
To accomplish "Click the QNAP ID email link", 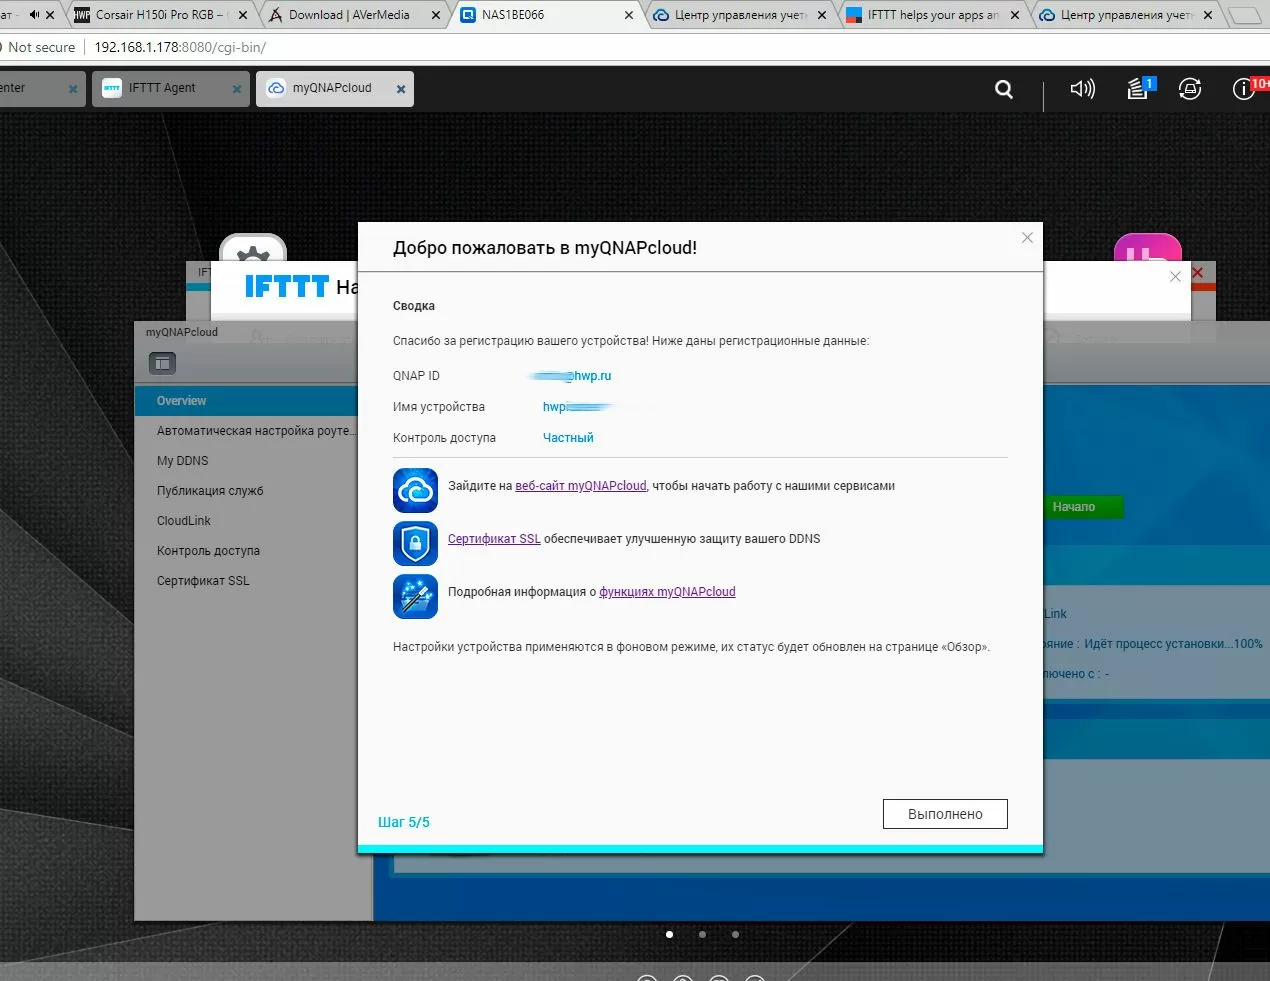I will tap(571, 376).
